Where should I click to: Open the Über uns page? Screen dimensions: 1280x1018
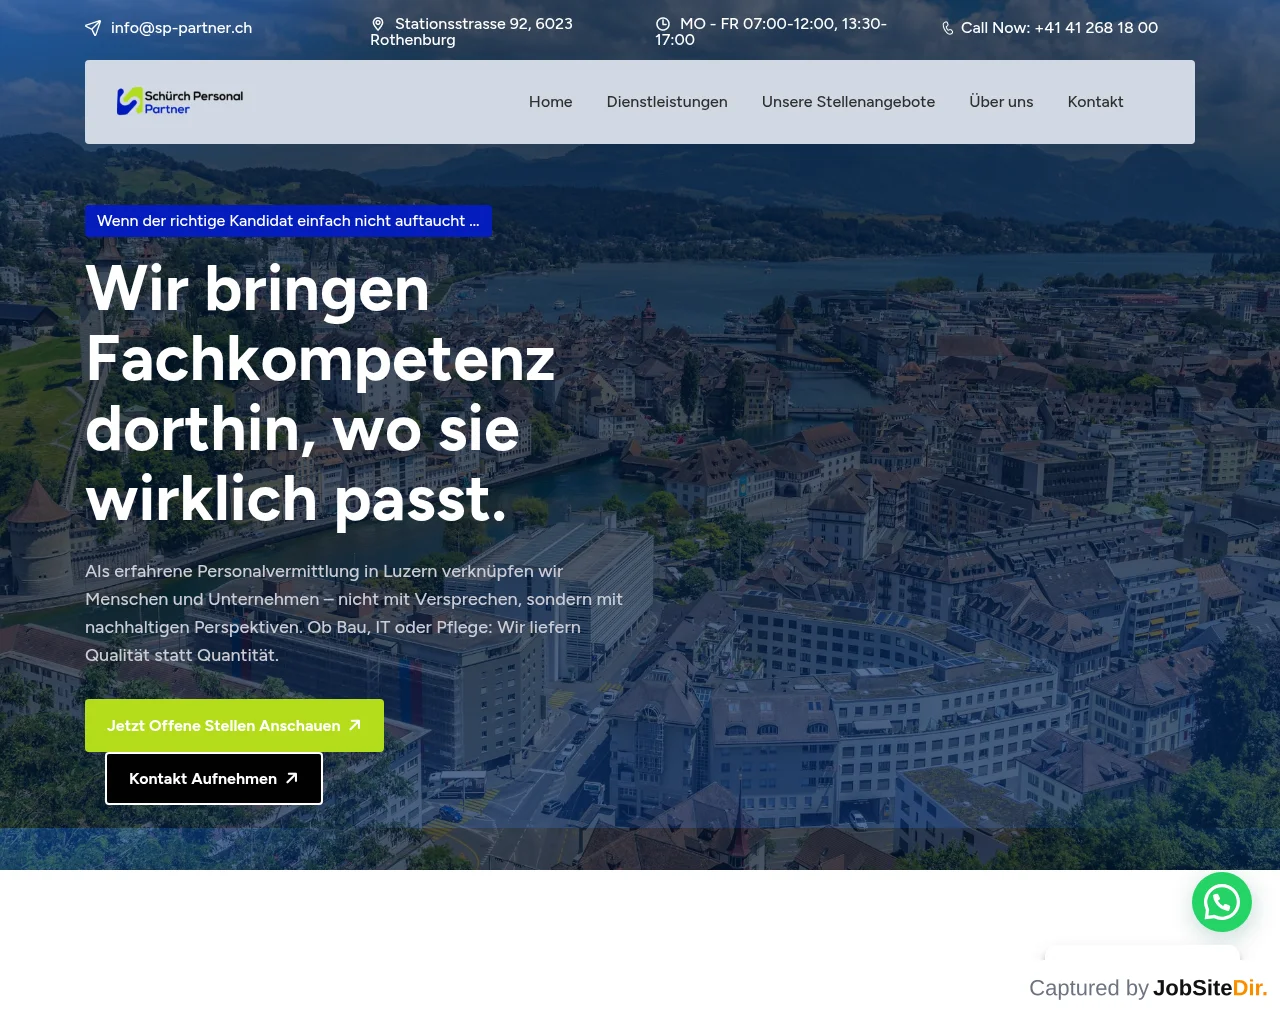pos(1001,102)
